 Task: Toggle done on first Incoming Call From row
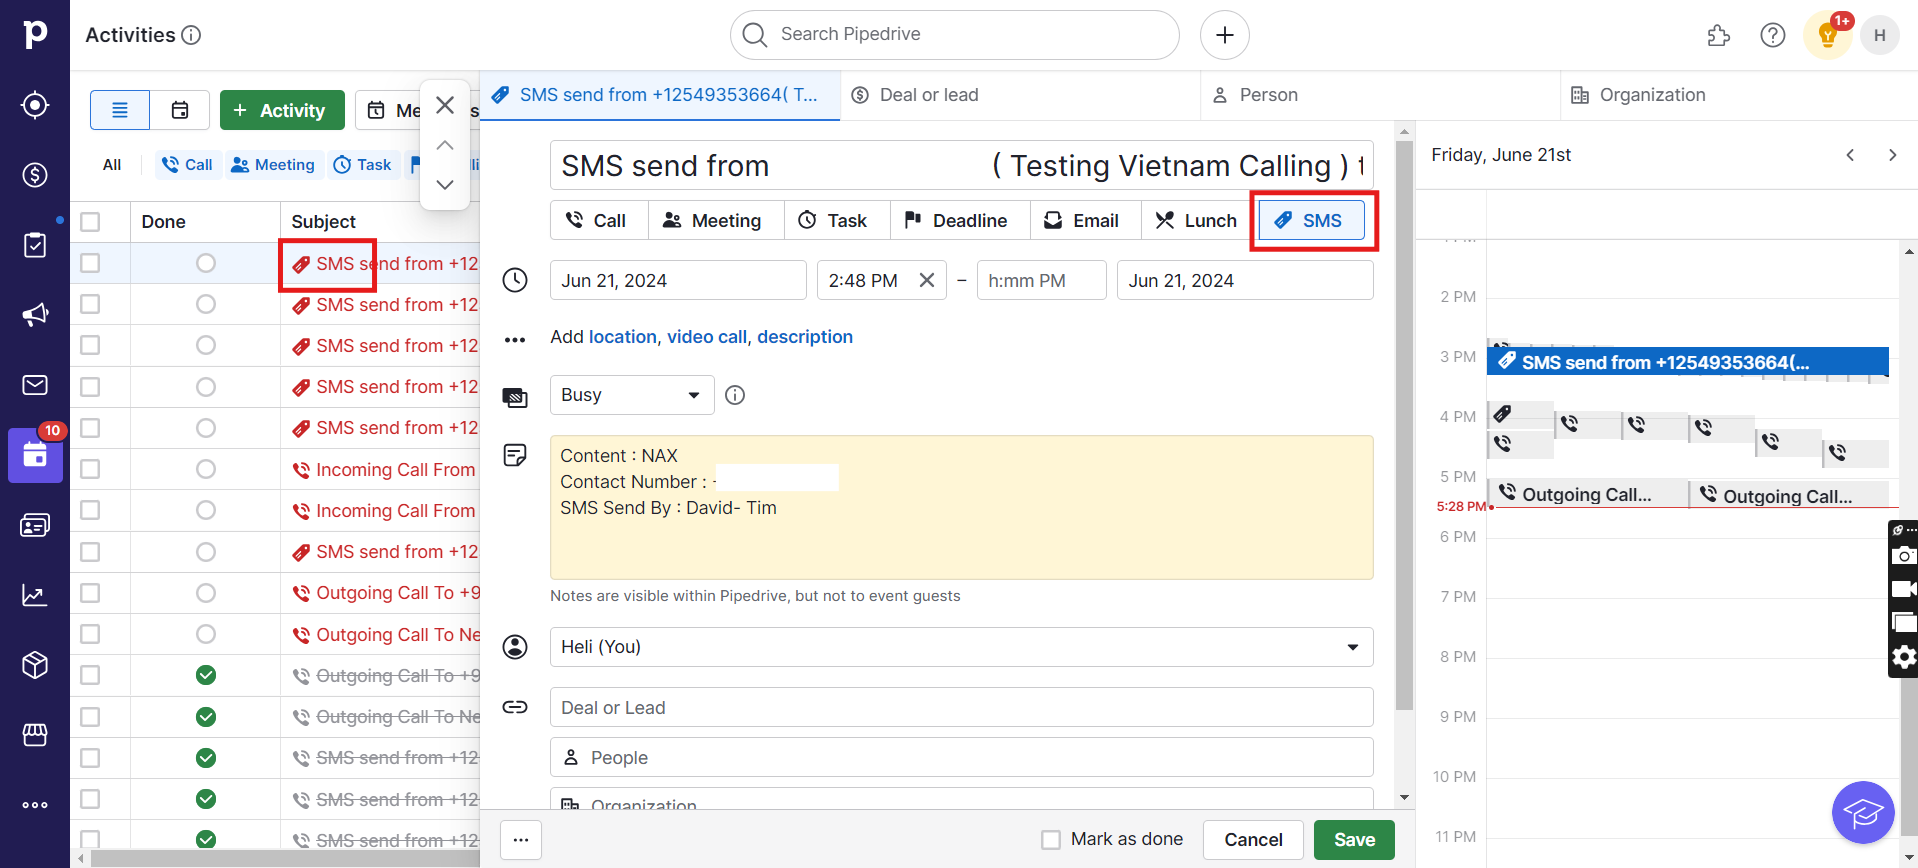[x=206, y=469]
